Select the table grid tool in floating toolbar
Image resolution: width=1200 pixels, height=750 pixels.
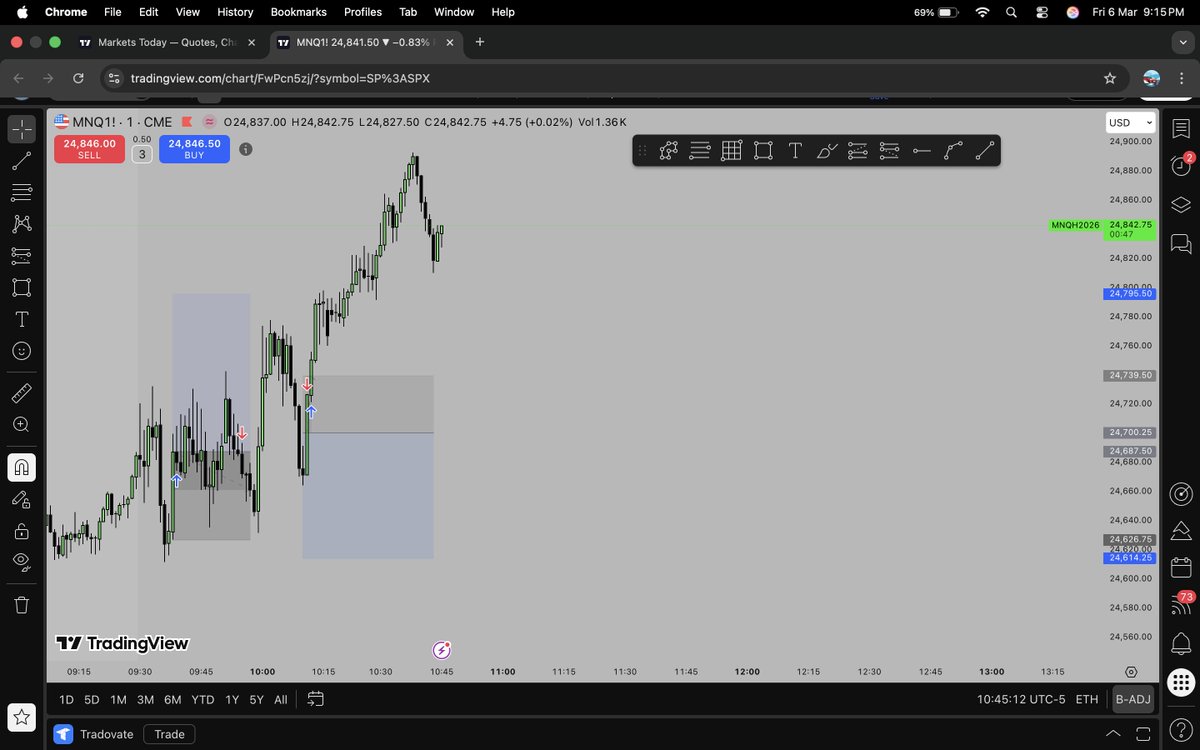click(731, 150)
